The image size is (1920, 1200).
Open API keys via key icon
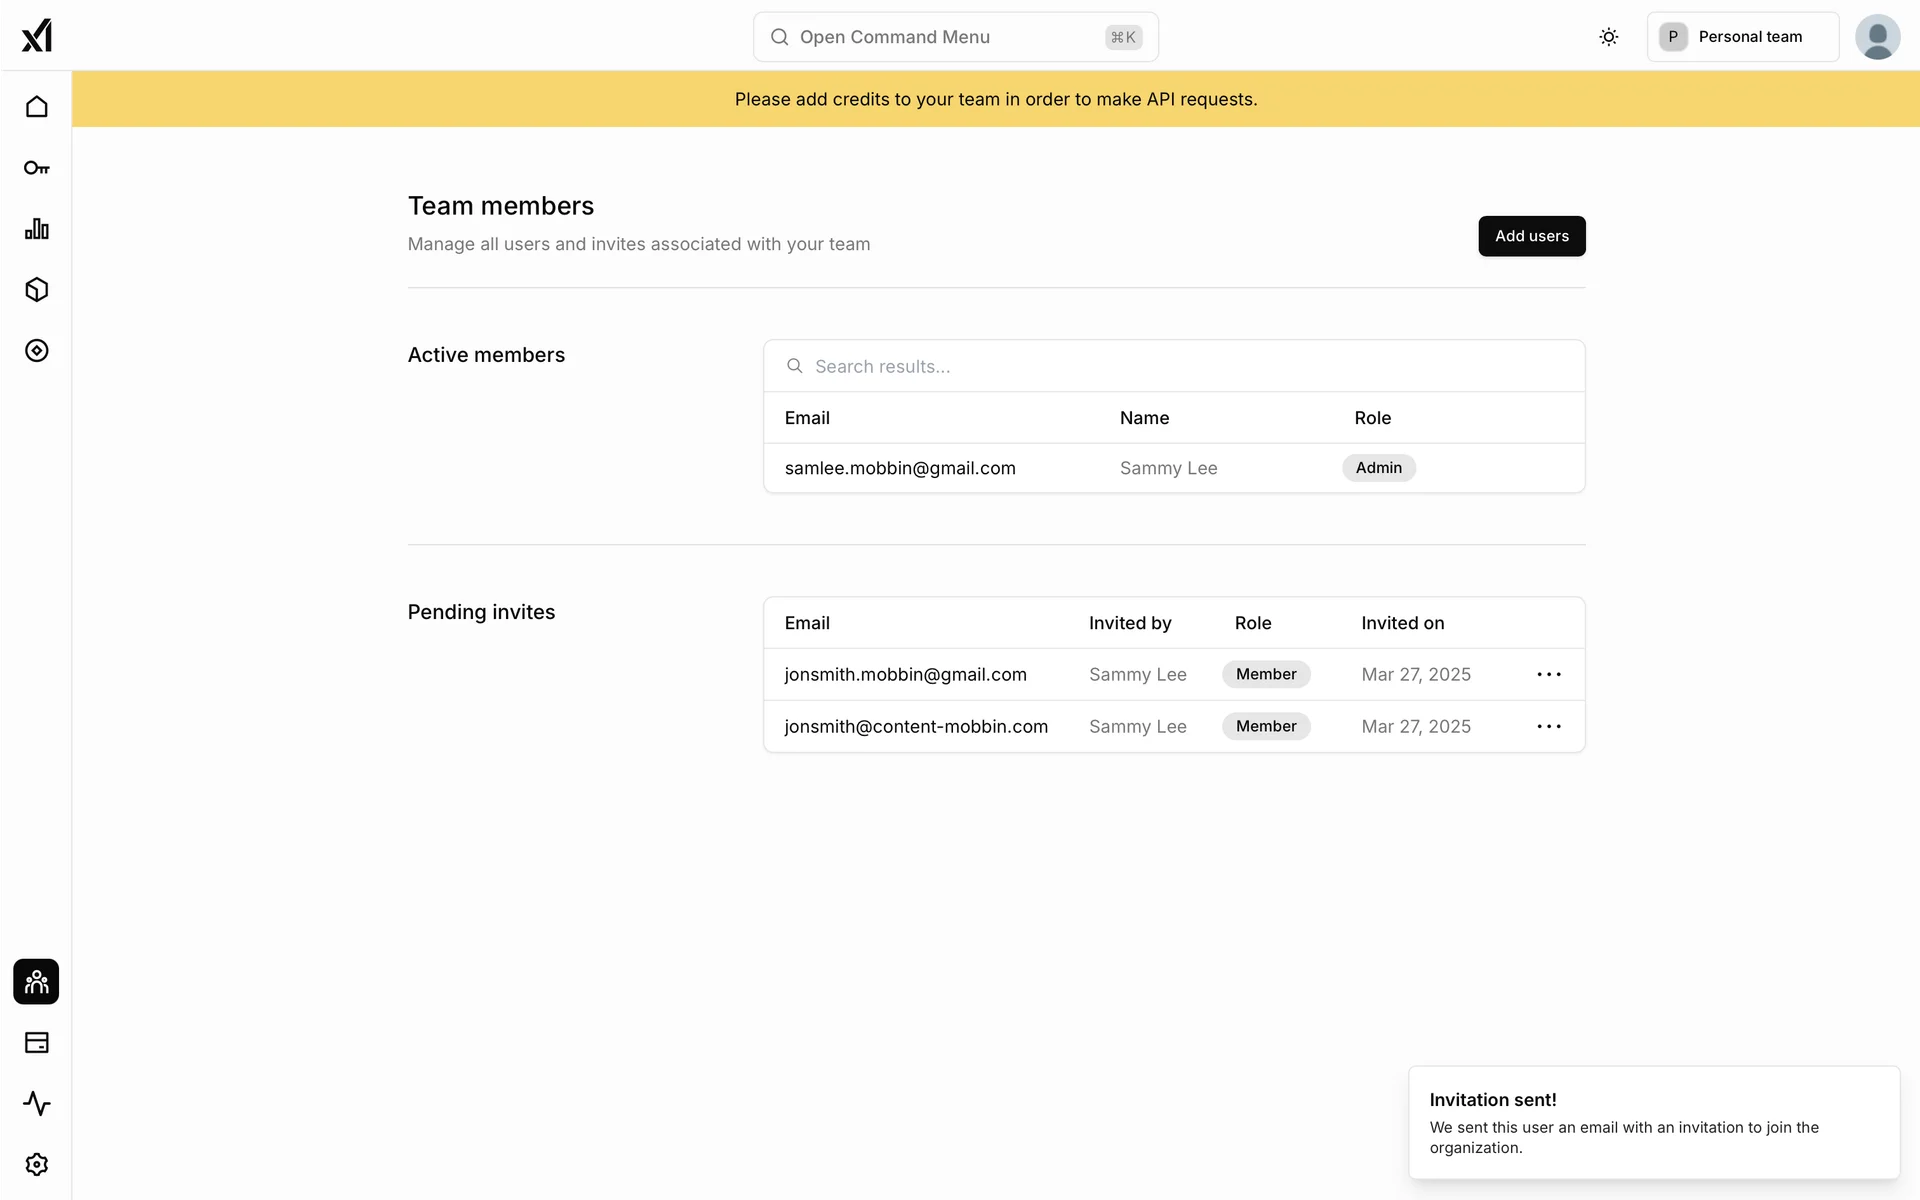(x=37, y=168)
